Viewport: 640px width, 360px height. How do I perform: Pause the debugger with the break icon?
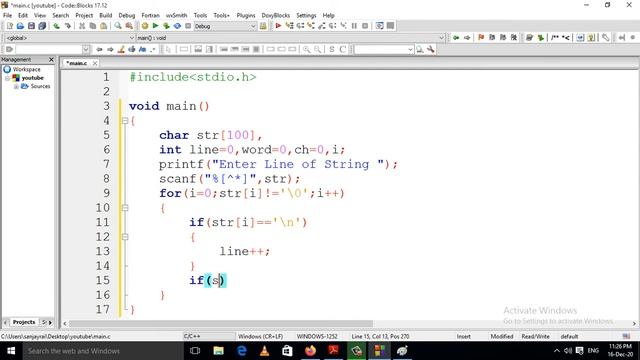[x=354, y=26]
